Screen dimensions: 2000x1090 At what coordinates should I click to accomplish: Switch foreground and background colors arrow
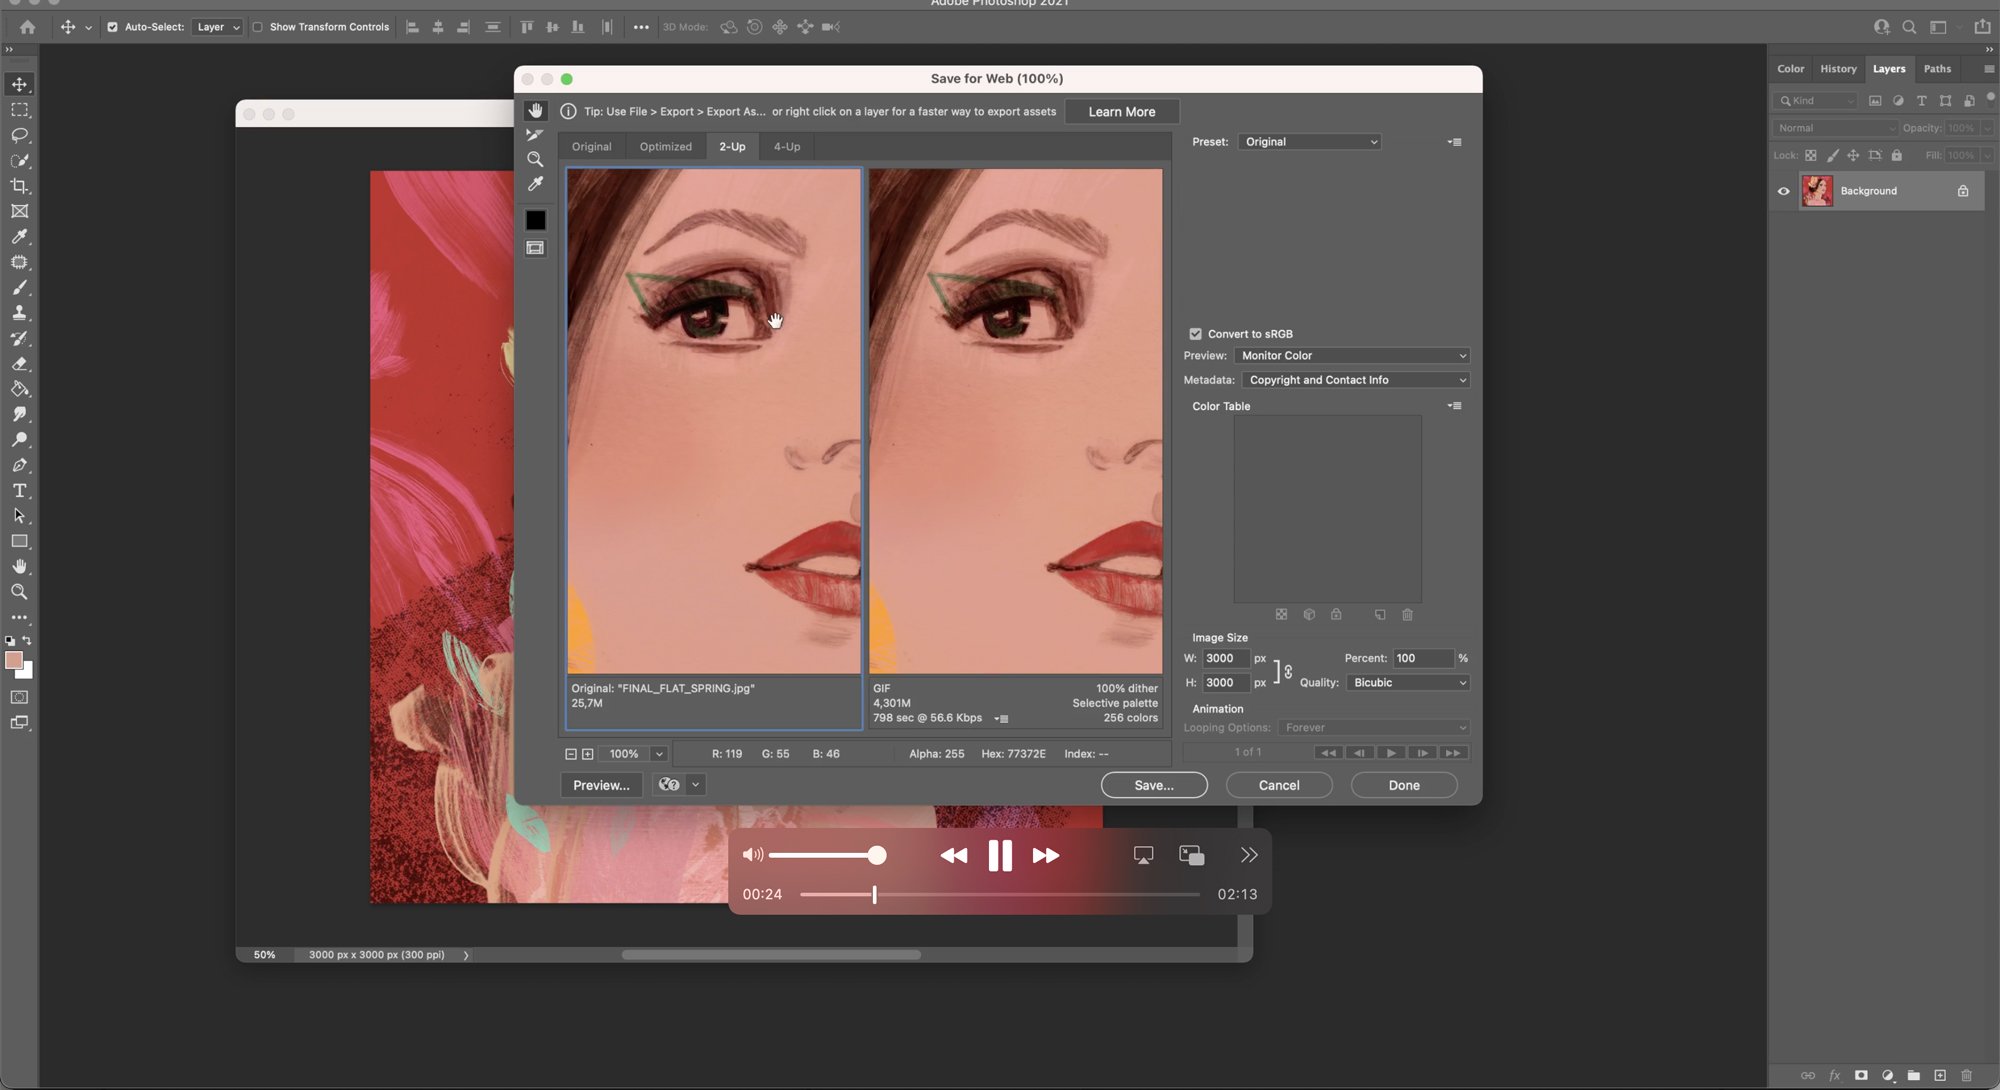tap(27, 640)
